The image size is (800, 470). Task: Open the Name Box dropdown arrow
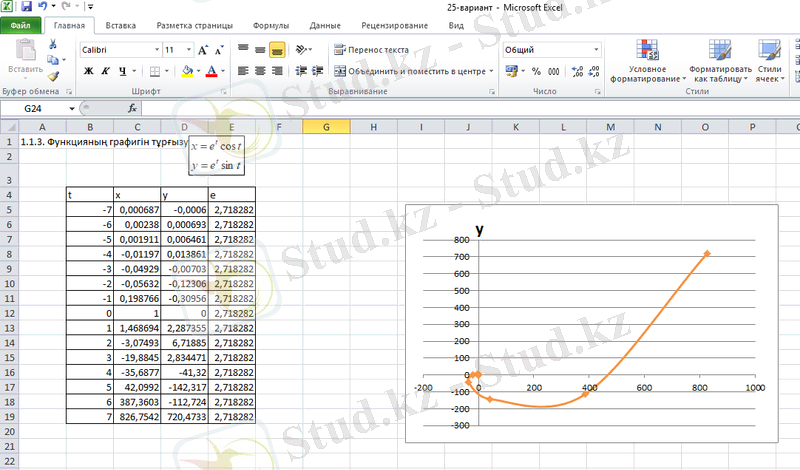(x=72, y=108)
